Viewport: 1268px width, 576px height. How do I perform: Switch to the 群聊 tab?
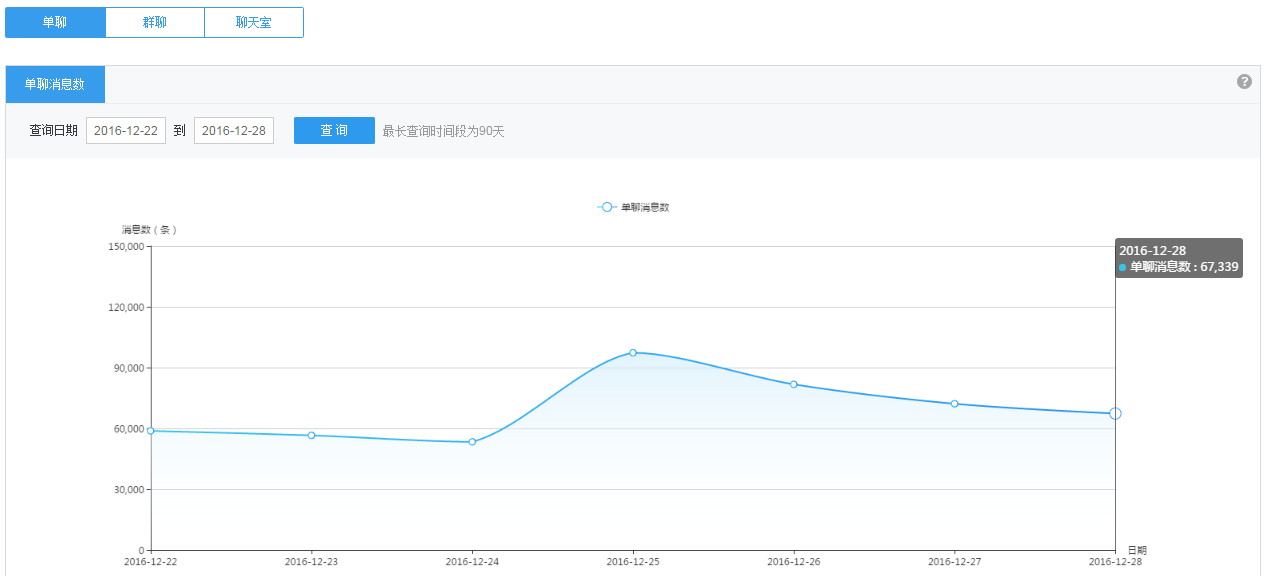click(155, 22)
